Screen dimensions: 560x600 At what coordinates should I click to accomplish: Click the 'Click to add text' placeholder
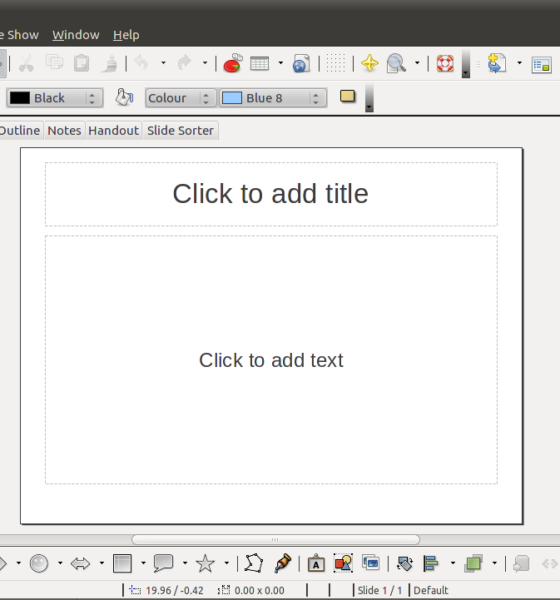tap(271, 360)
